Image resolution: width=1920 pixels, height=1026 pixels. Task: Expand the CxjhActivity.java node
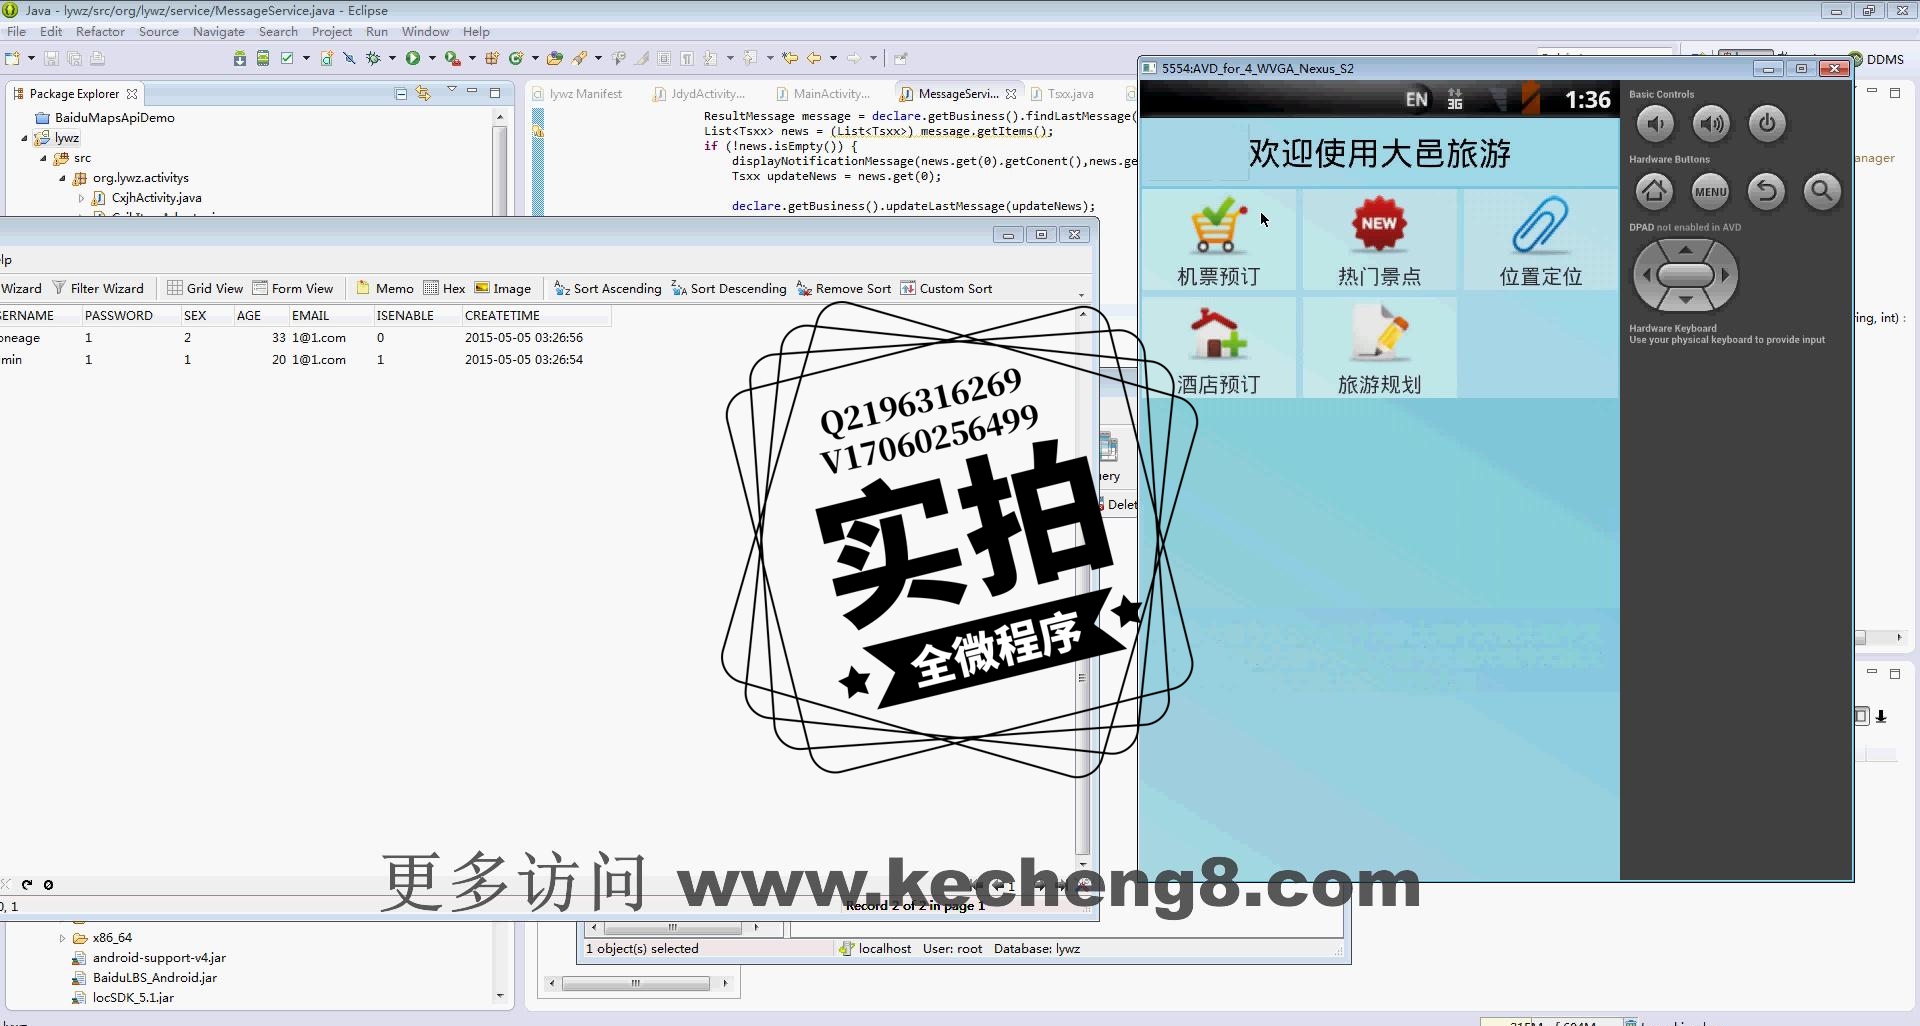click(81, 198)
